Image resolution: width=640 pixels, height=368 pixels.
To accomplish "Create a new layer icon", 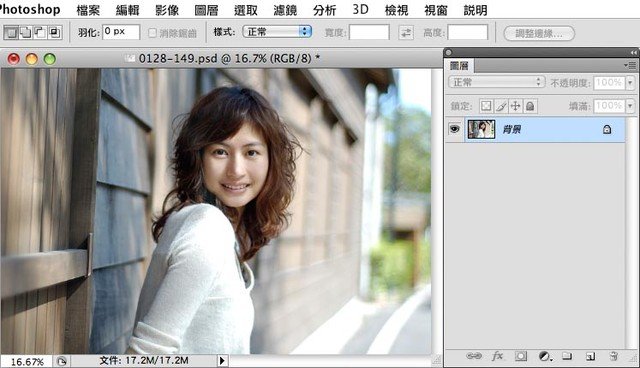I will tap(590, 356).
